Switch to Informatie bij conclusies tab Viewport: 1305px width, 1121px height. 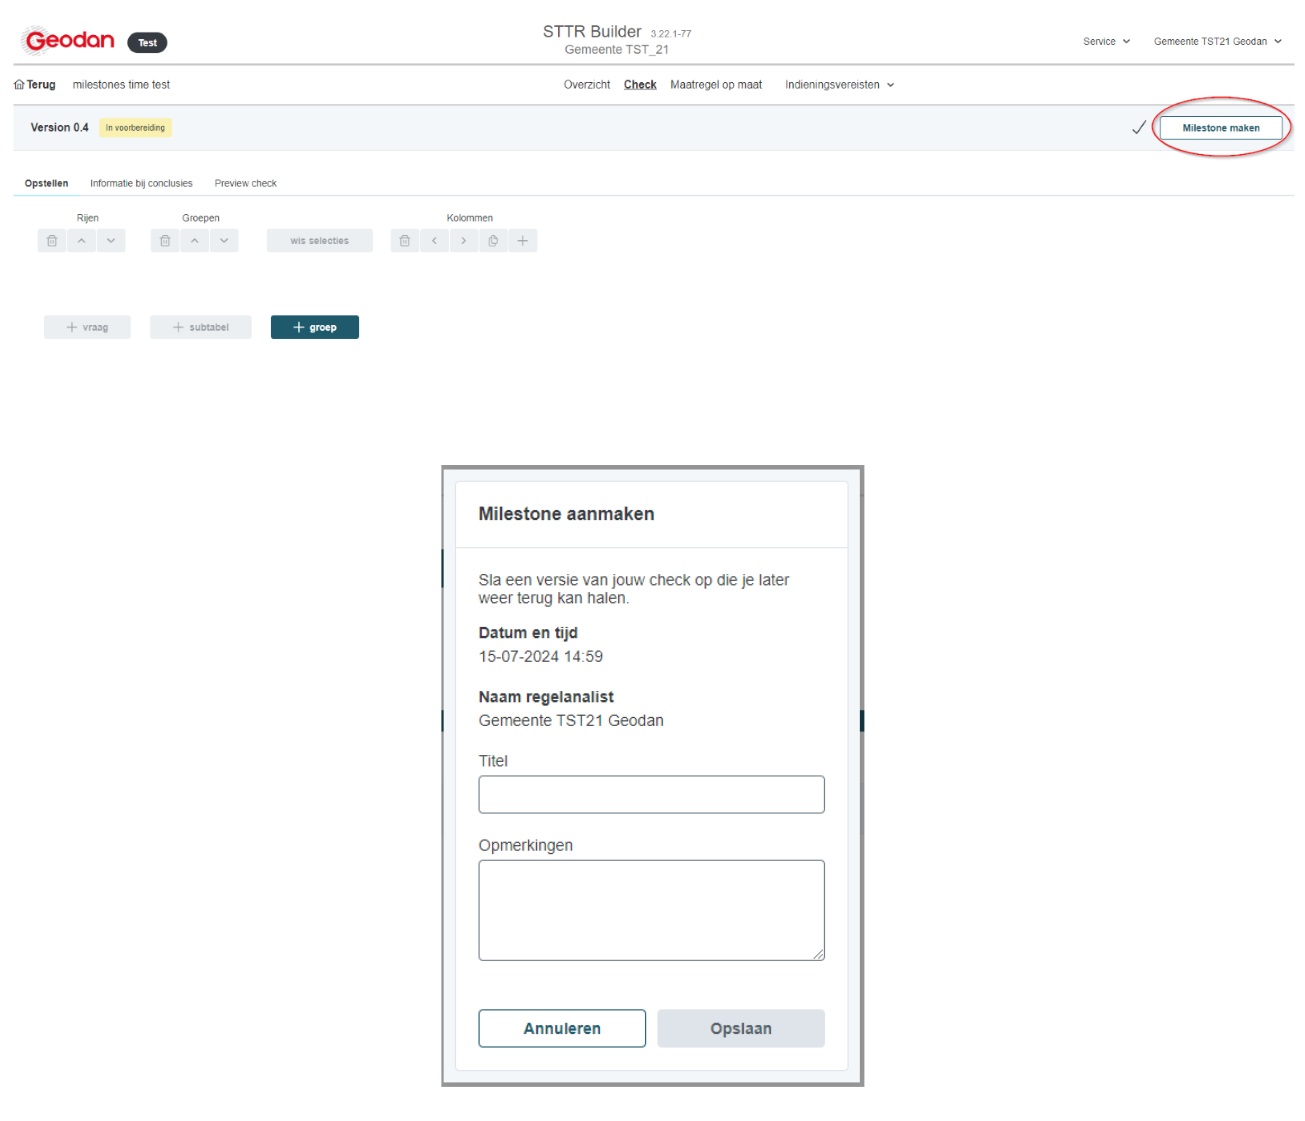pos(141,184)
